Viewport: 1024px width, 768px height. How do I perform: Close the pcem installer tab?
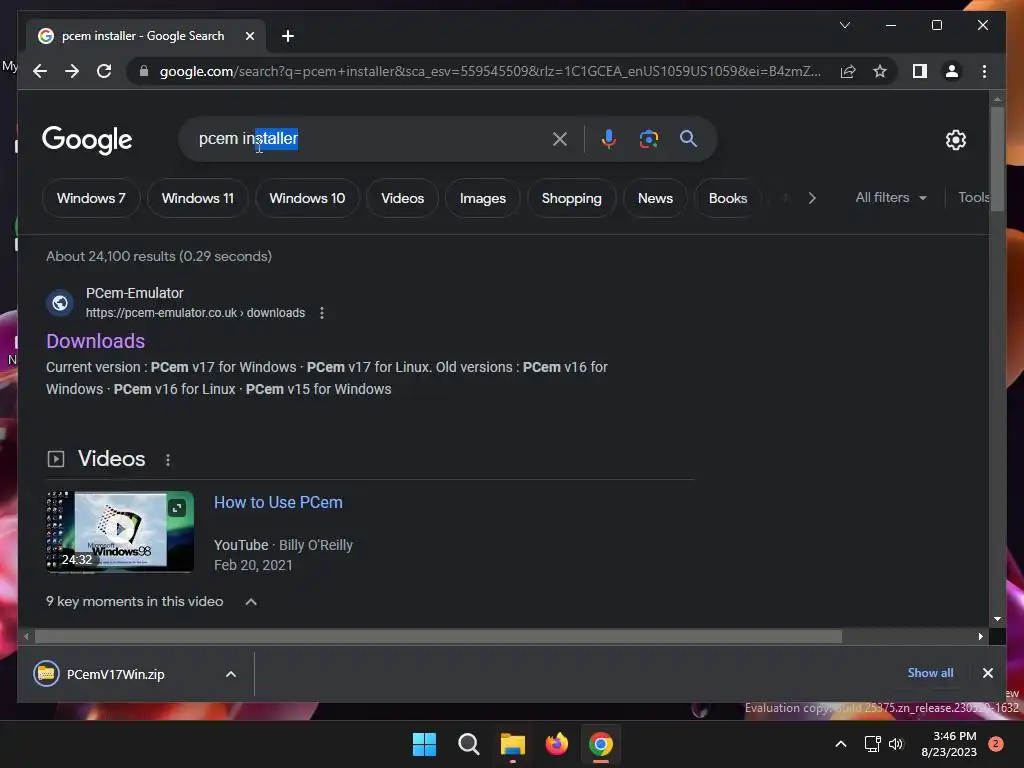[x=249, y=36]
